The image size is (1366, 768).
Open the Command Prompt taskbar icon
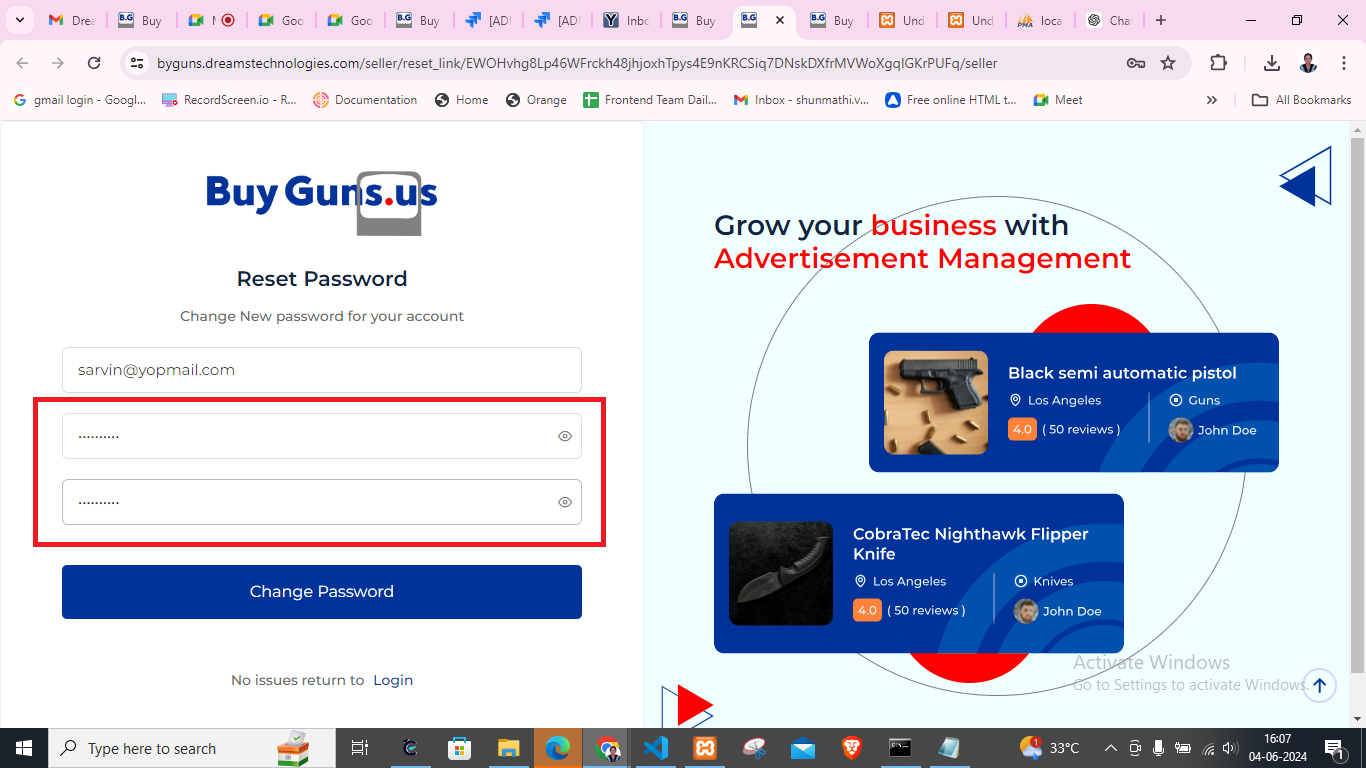tap(900, 748)
